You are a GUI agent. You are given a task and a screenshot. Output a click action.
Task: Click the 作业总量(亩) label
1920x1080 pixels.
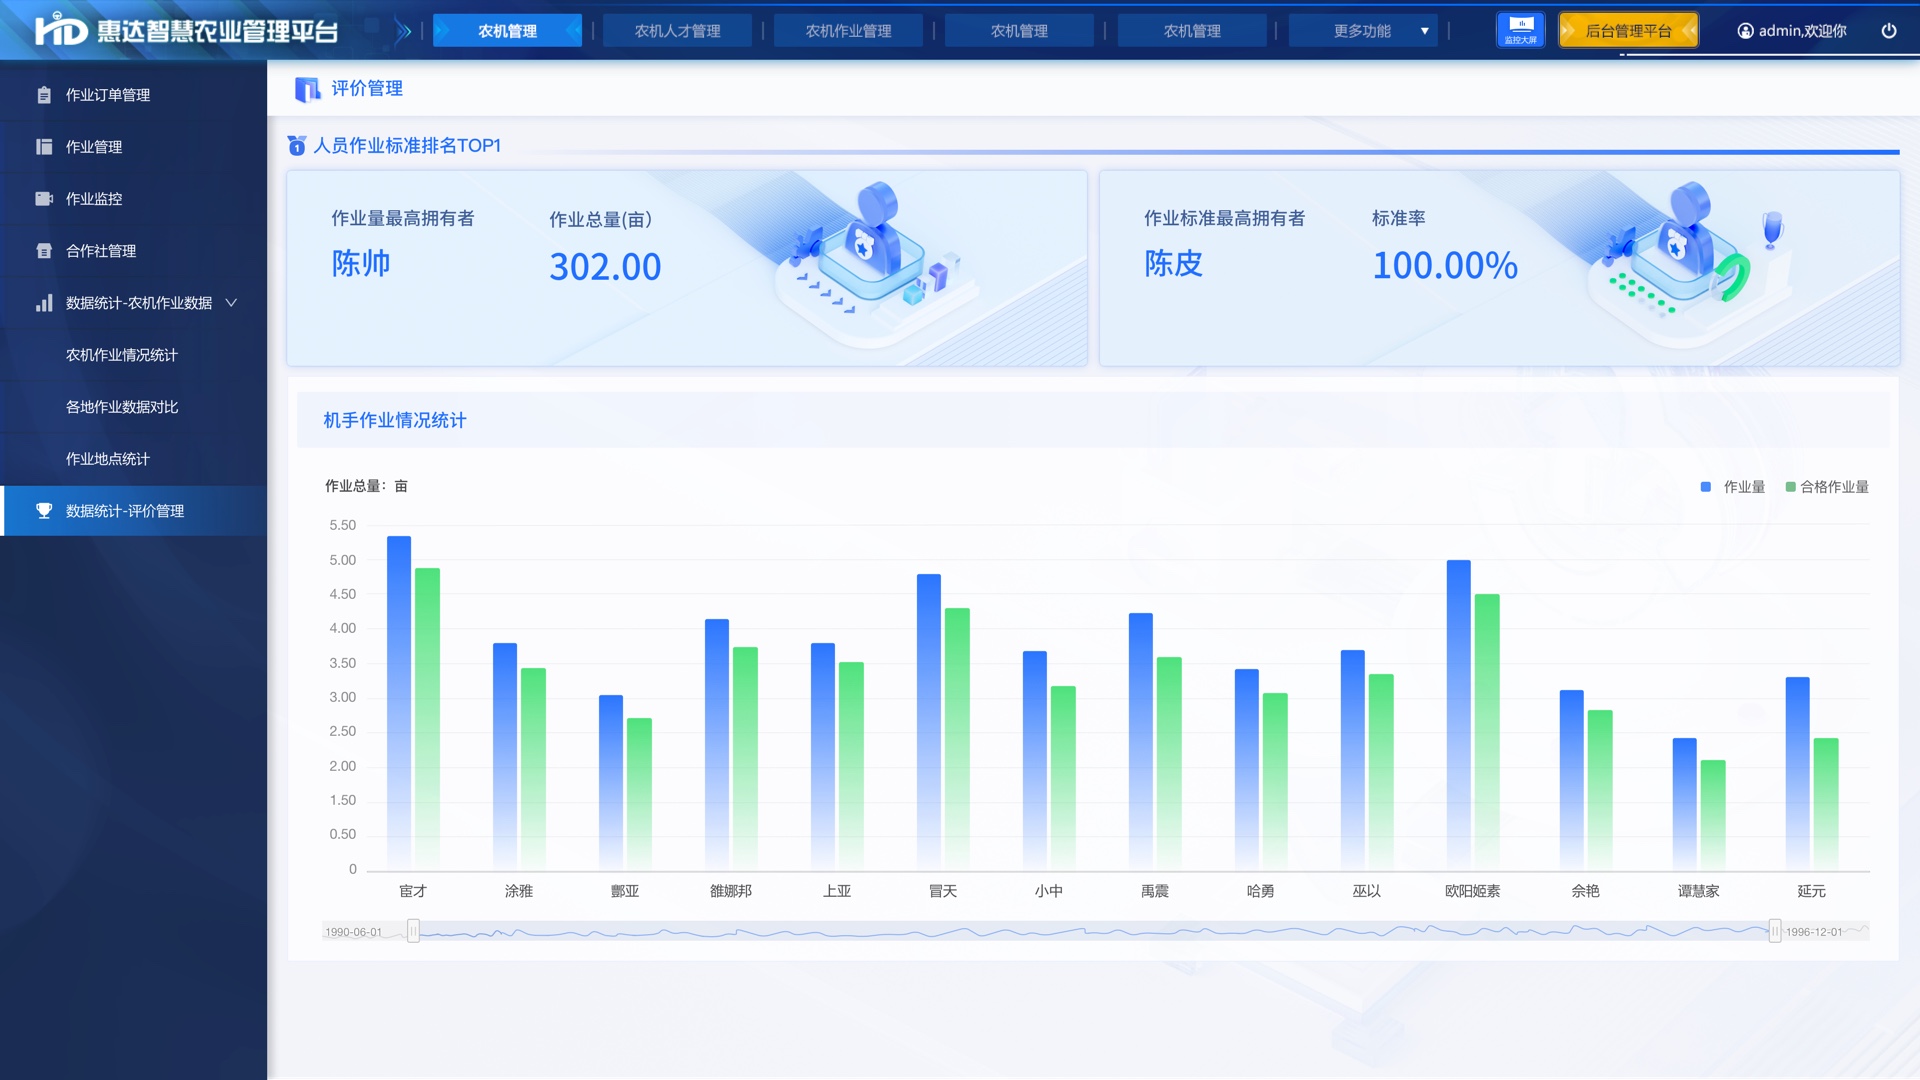coord(600,220)
